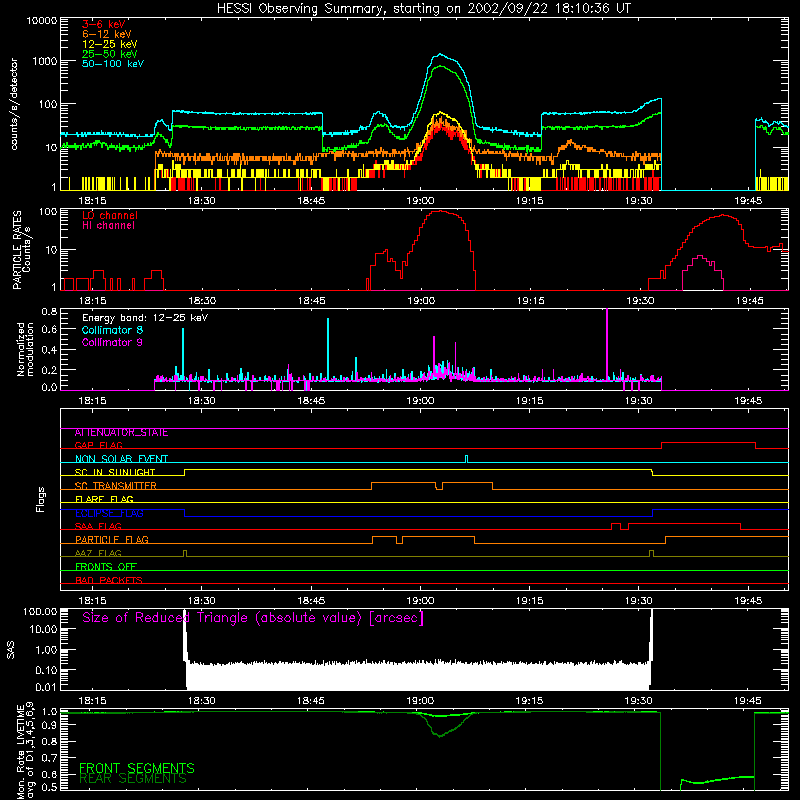Click the 'HI channel' legend entry
The height and width of the screenshot is (800, 800).
pyautogui.click(x=108, y=226)
